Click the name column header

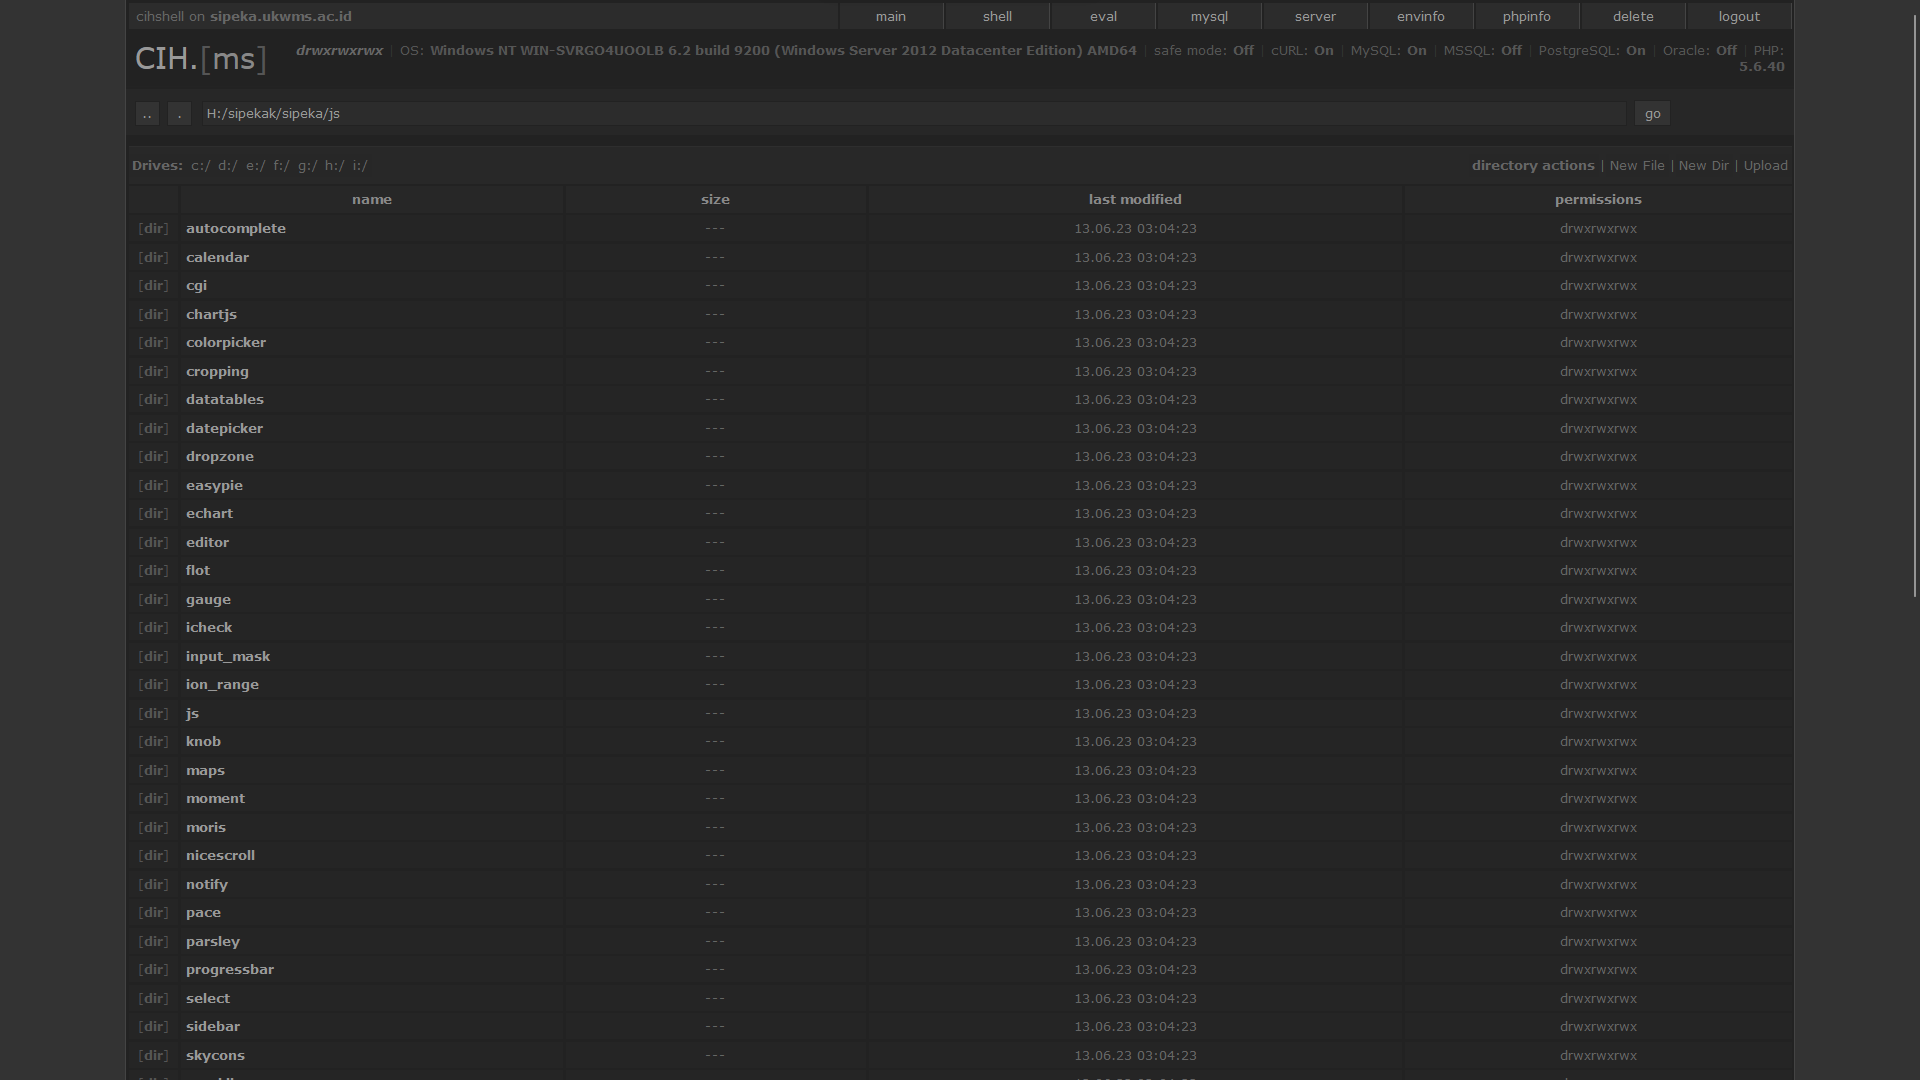point(372,200)
